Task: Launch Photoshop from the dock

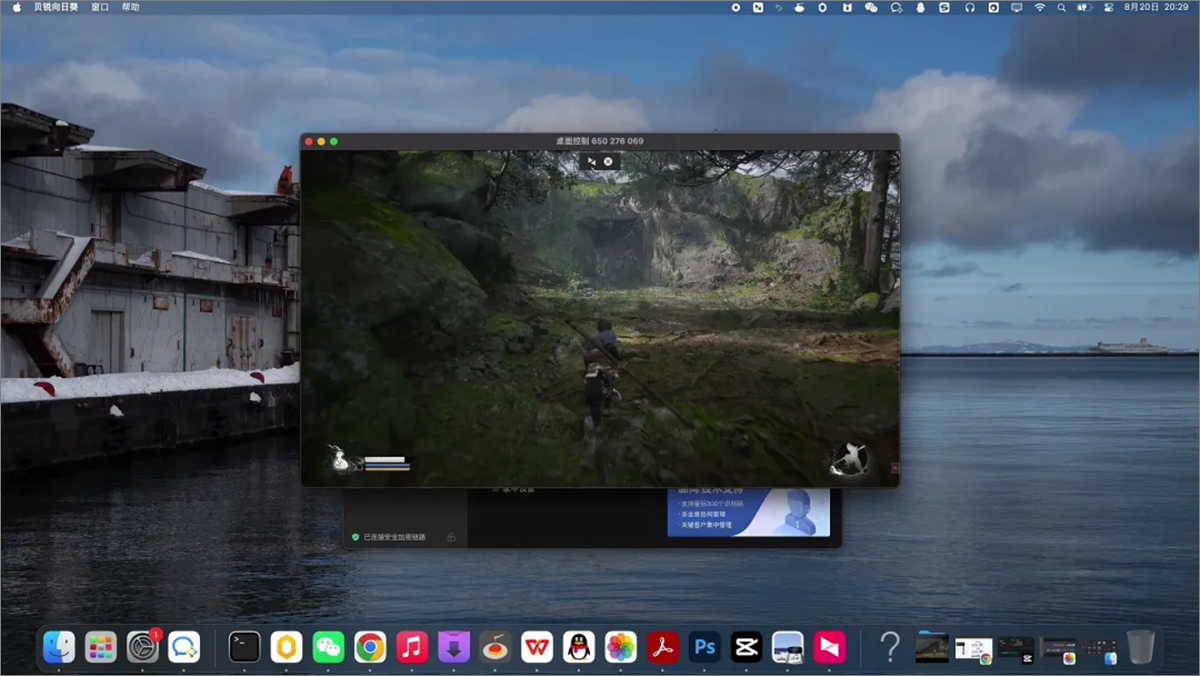Action: [705, 647]
